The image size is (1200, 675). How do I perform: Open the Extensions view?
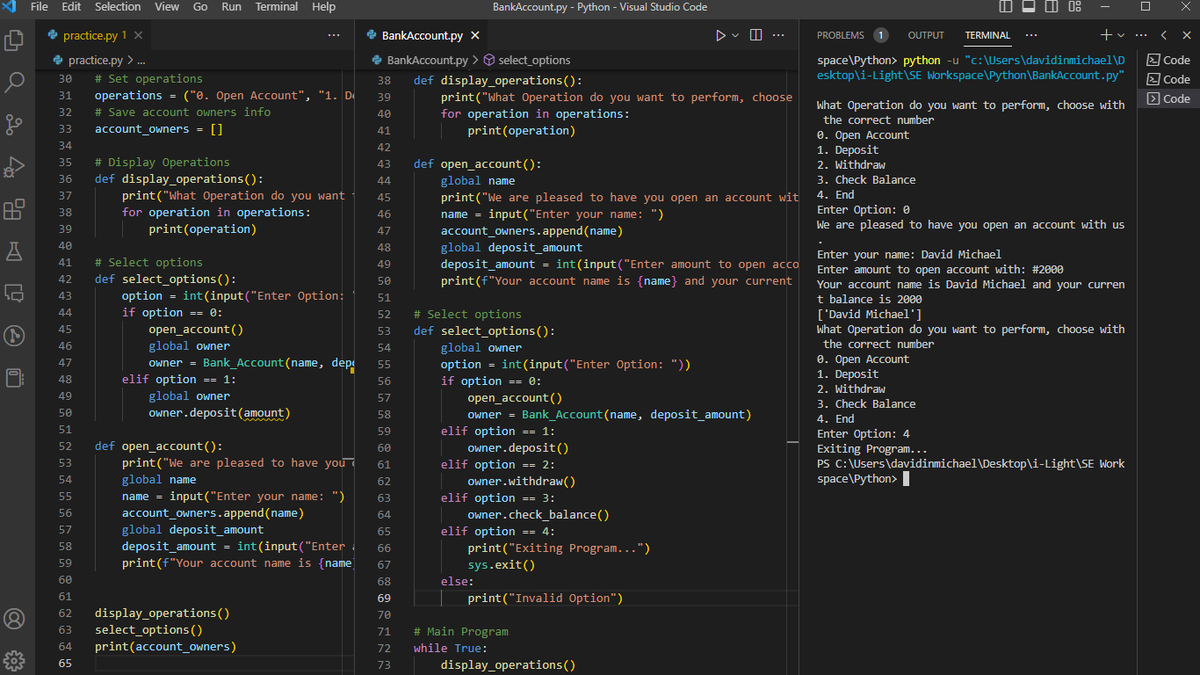coord(14,209)
